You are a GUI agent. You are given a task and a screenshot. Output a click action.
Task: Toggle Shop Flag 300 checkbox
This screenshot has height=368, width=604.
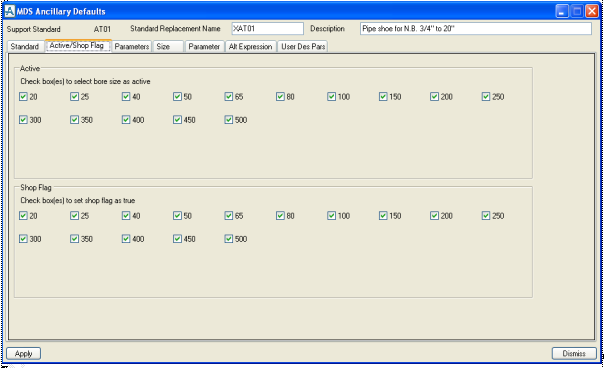(x=23, y=239)
